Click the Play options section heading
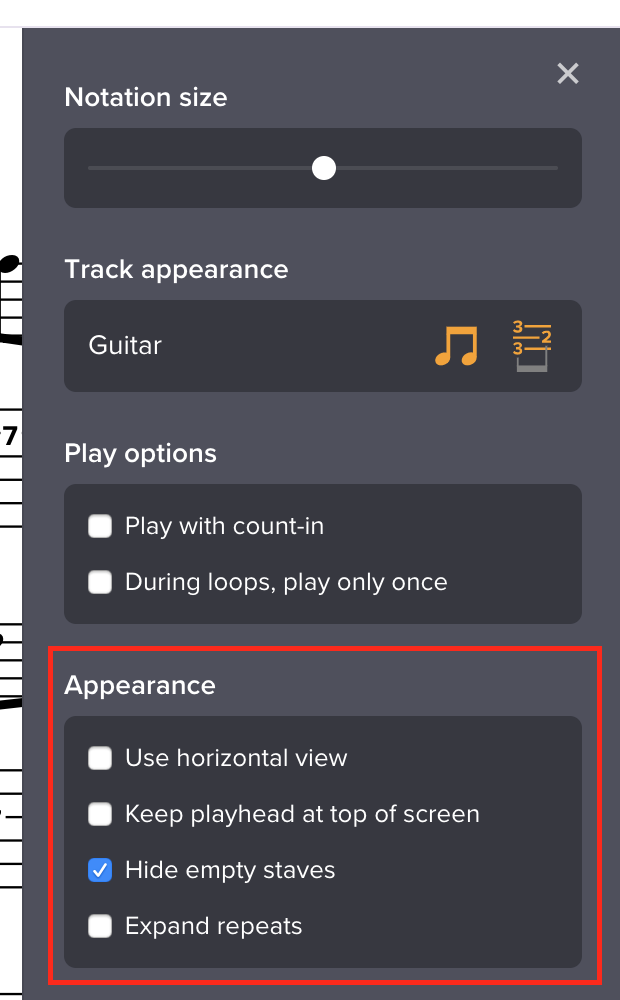The image size is (620, 1000). [x=139, y=453]
